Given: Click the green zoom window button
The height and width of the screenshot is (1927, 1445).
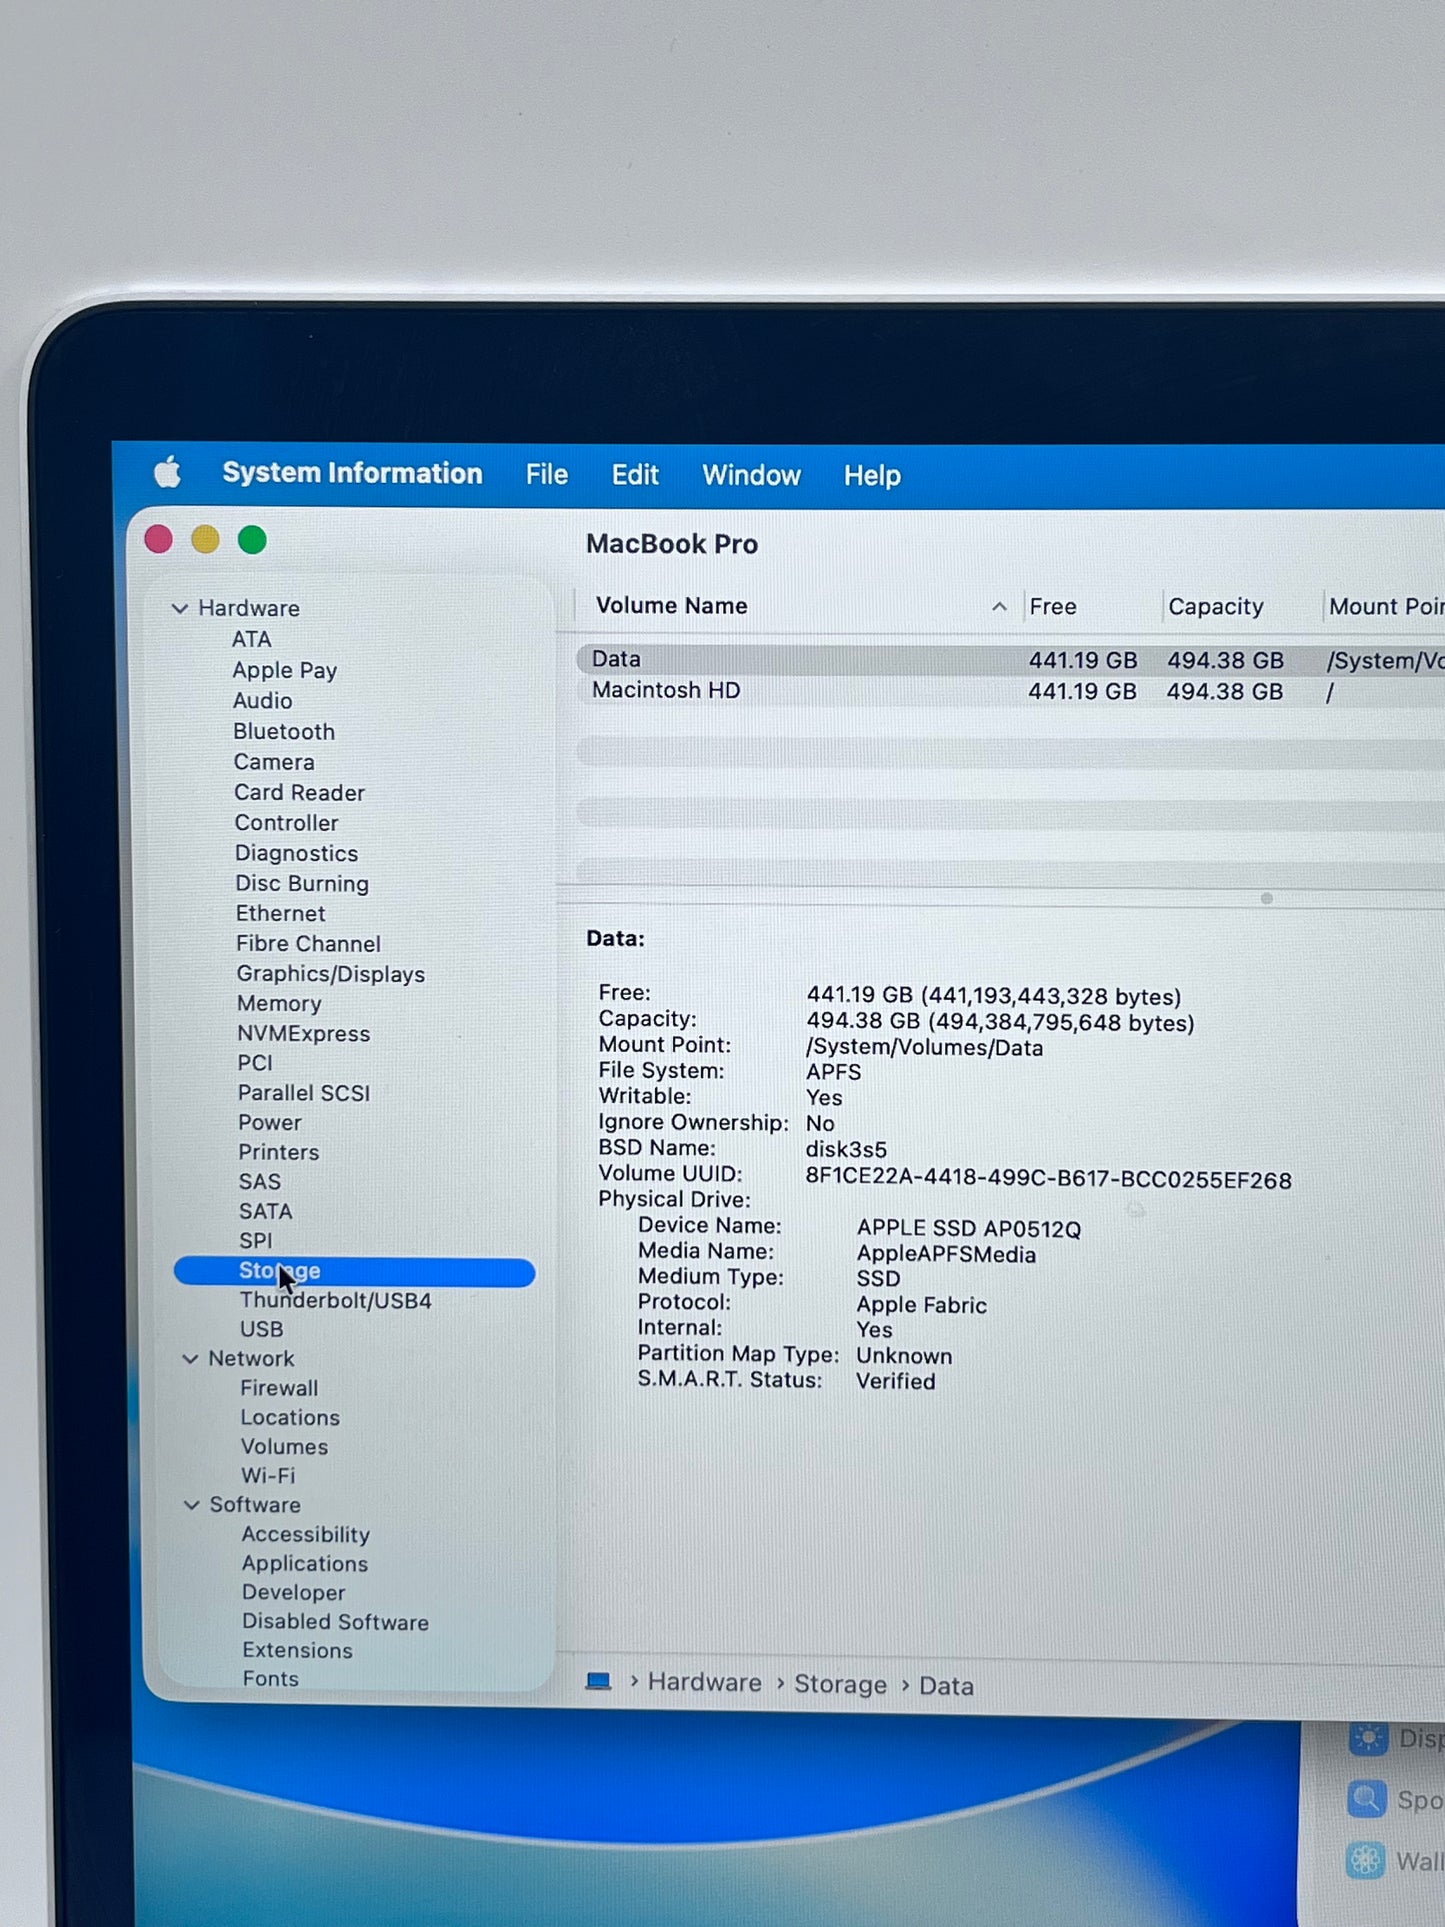Looking at the screenshot, I should [252, 540].
